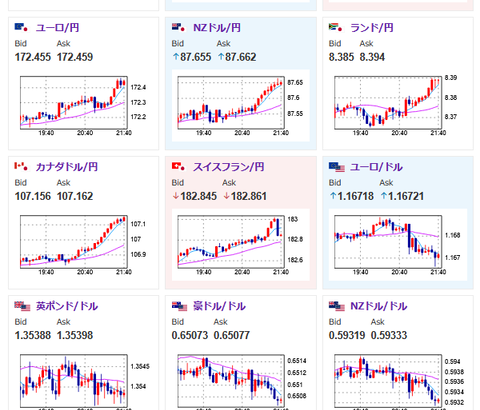Click the Australian Dollar/Dollar flag icon
This screenshot has width=480, height=410.
click(x=179, y=306)
